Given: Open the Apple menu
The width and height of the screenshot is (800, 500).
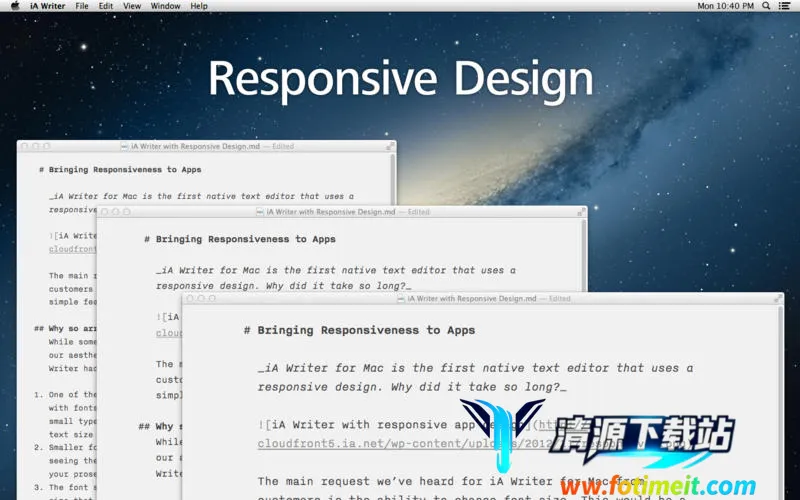Looking at the screenshot, I should point(14,6).
